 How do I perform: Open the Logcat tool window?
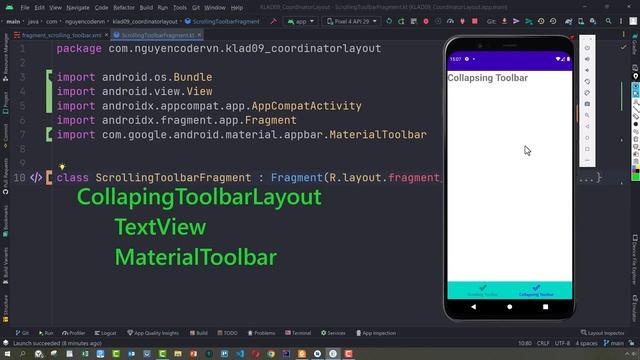pos(105,333)
